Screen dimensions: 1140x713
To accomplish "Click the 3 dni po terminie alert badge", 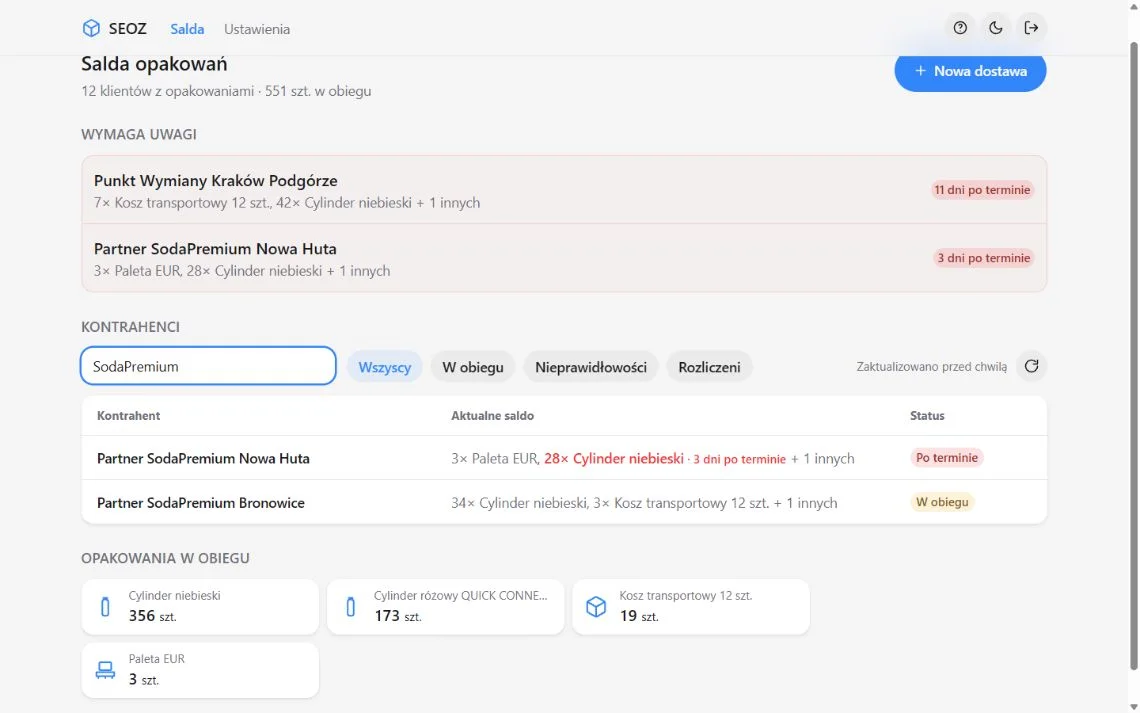I will (x=984, y=258).
